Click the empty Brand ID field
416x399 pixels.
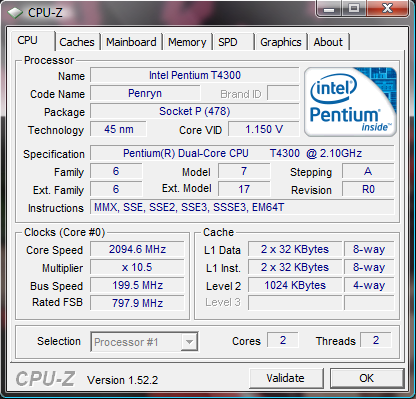283,93
